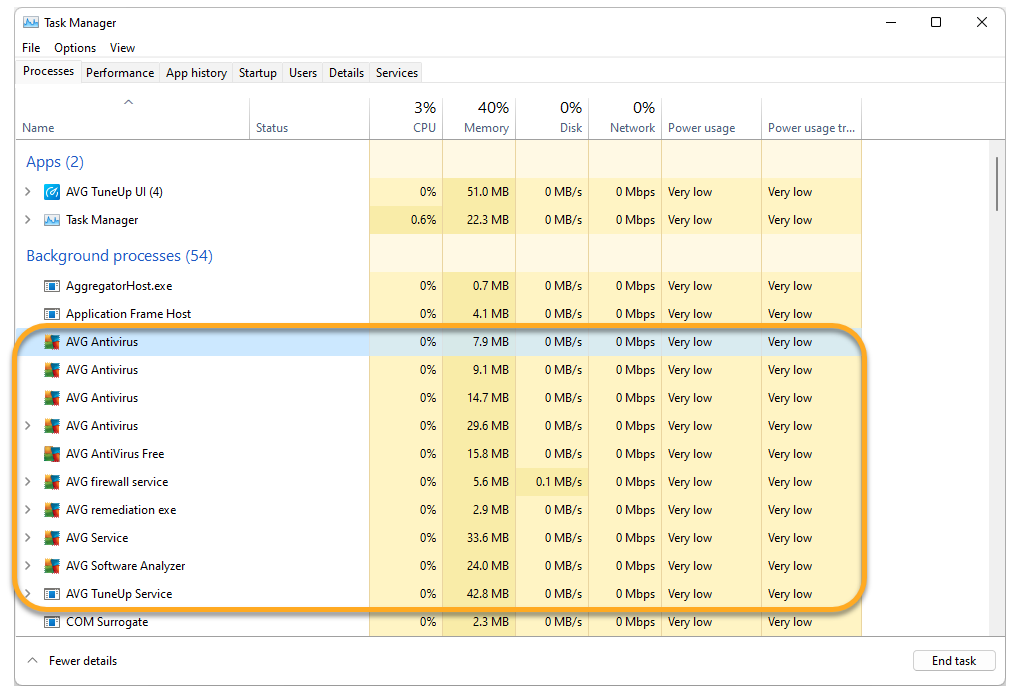Expand the AVG TuneUp Service row
The image size is (1012, 692).
pyautogui.click(x=28, y=594)
